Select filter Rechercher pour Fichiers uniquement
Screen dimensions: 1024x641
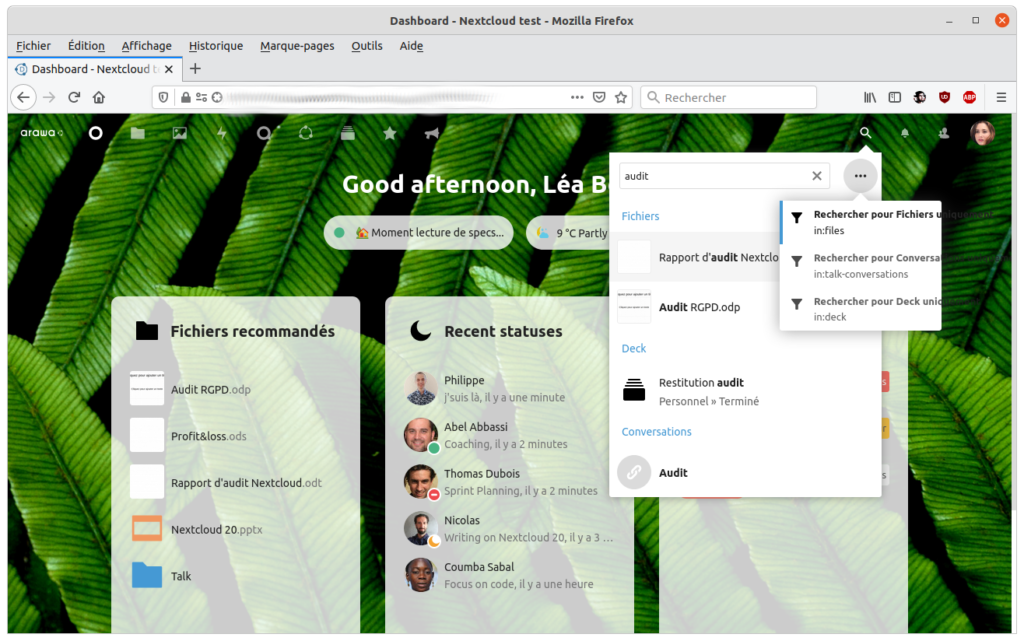[x=861, y=222]
